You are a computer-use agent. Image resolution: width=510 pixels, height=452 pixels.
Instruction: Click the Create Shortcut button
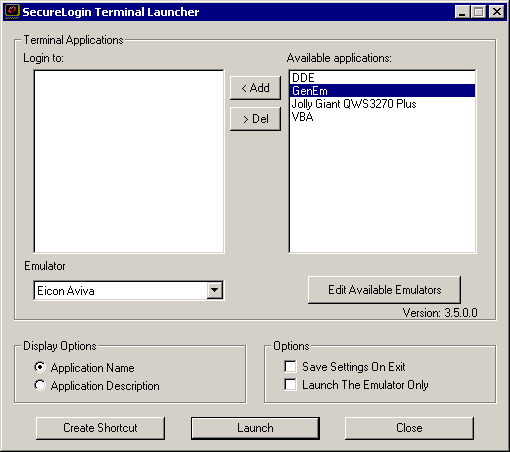(100, 428)
